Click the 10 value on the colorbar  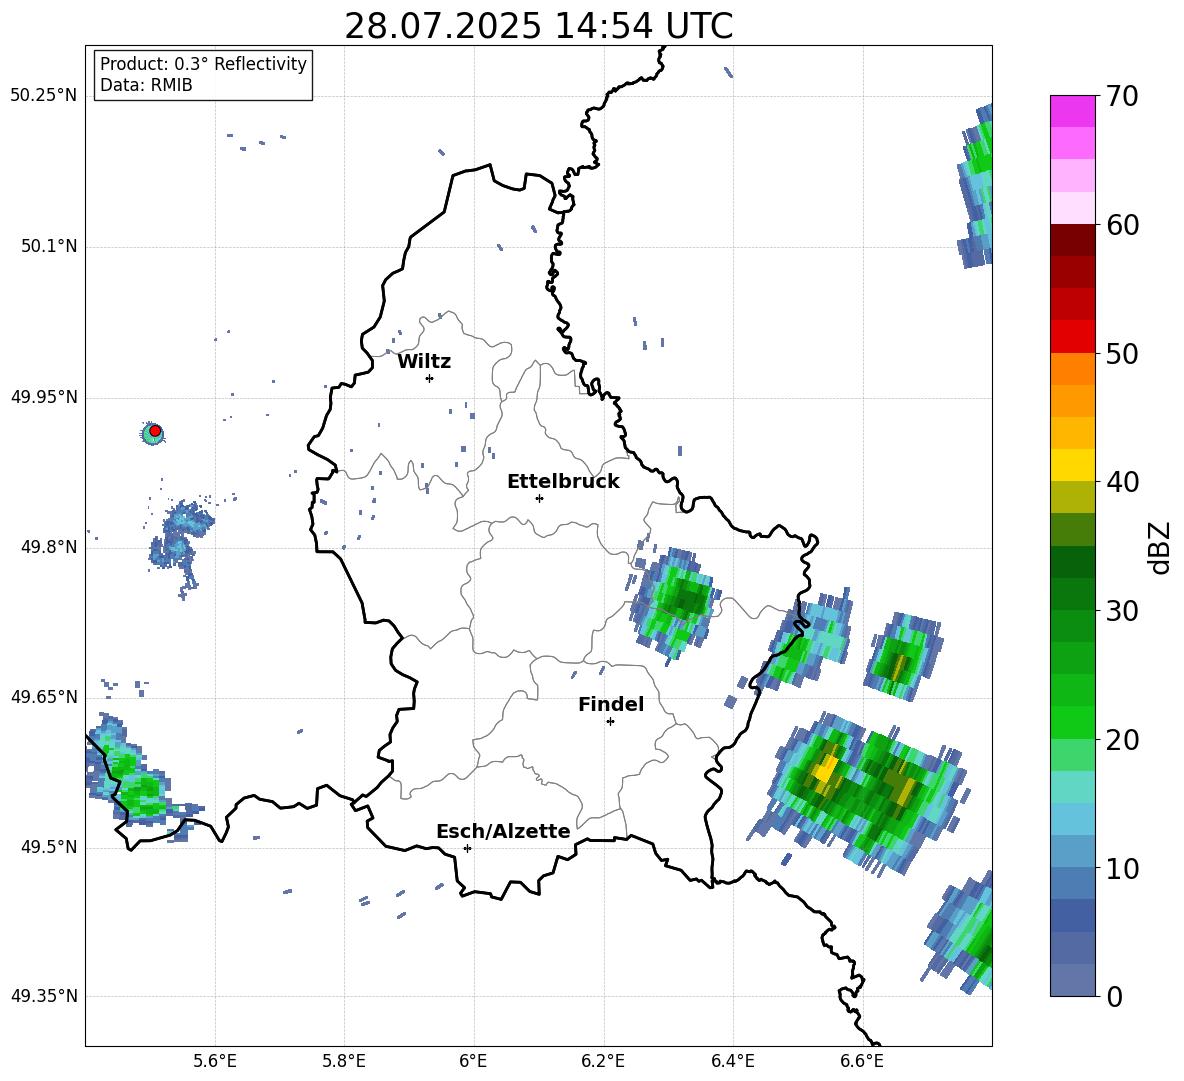tap(1121, 868)
